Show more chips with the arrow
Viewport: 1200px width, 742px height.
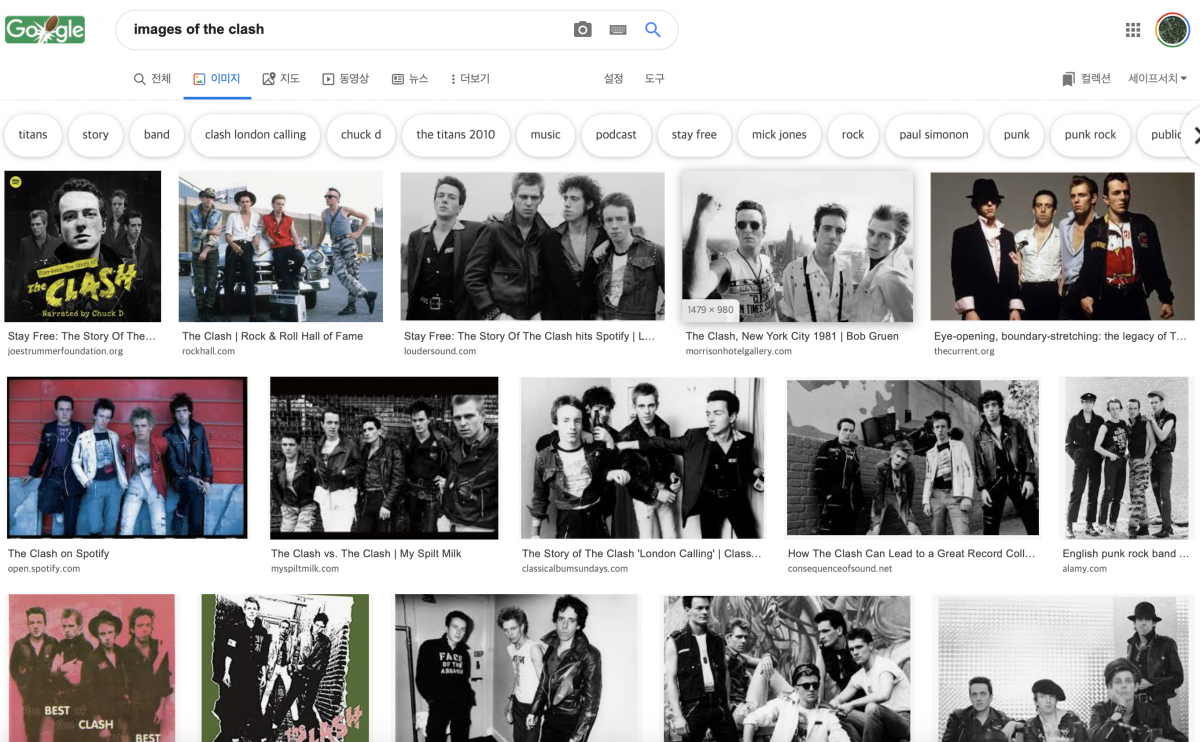click(1193, 135)
